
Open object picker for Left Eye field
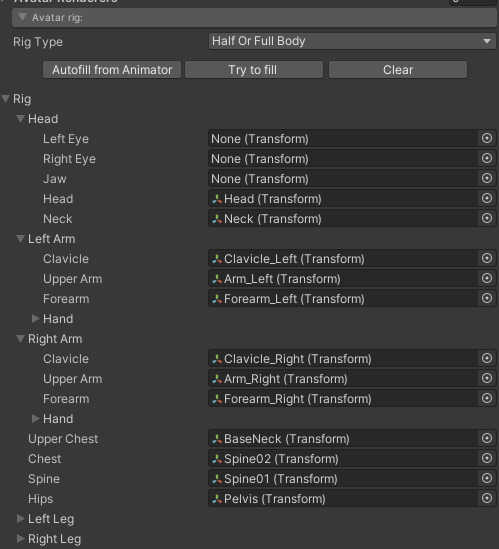pos(487,138)
